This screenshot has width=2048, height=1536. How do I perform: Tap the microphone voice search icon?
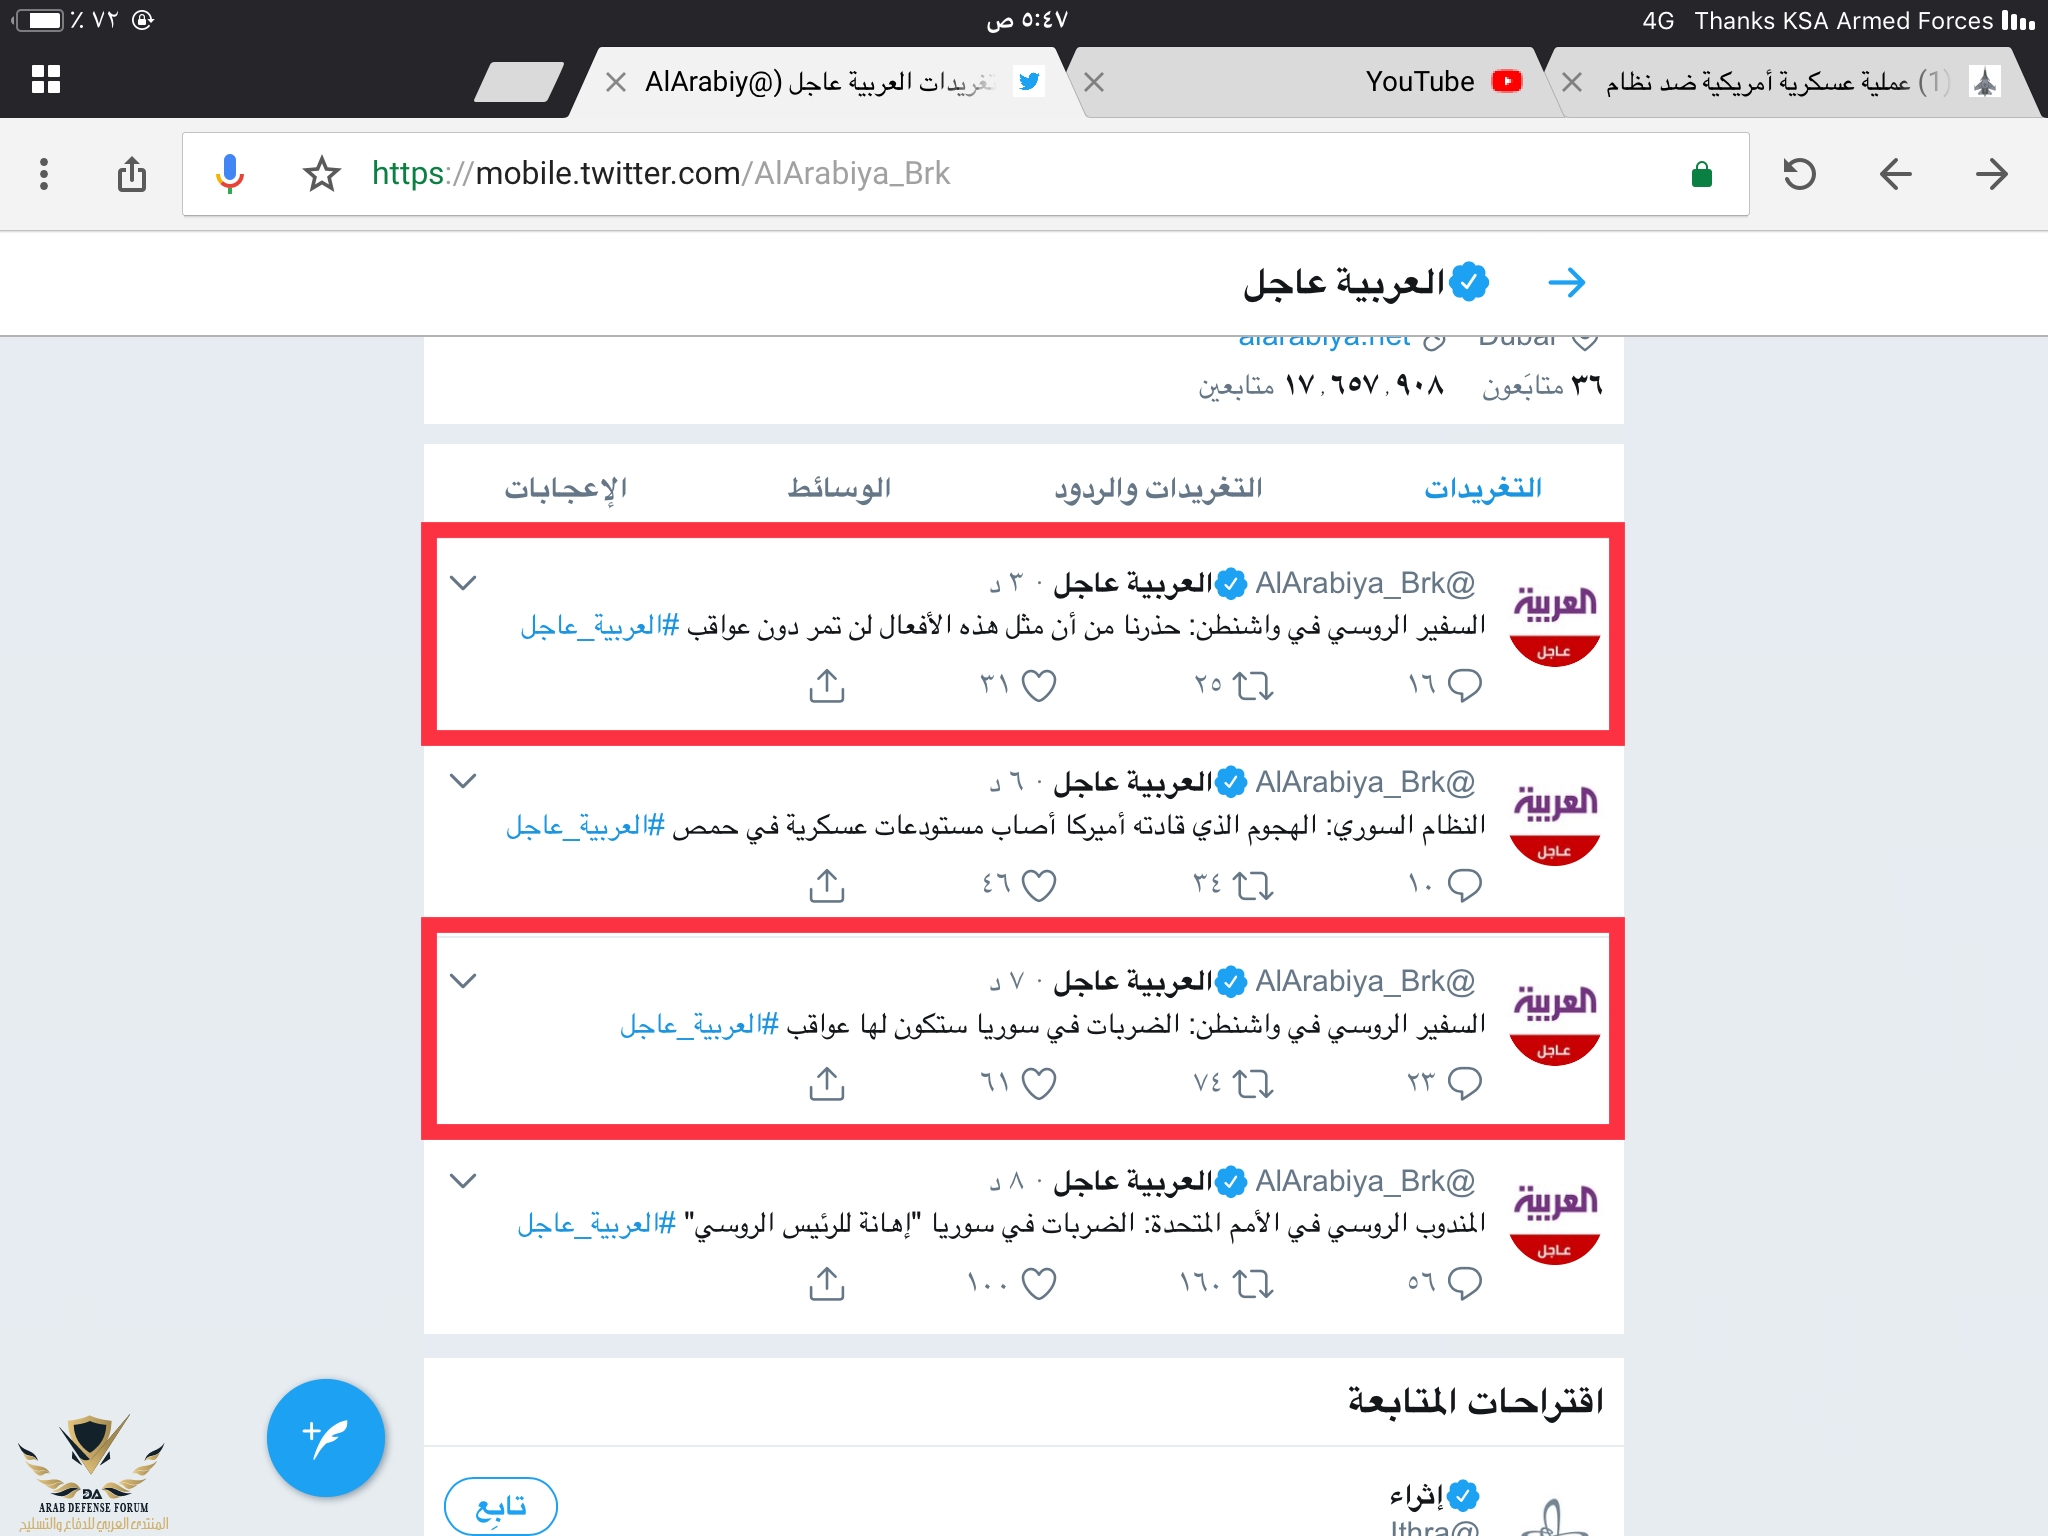click(x=230, y=174)
